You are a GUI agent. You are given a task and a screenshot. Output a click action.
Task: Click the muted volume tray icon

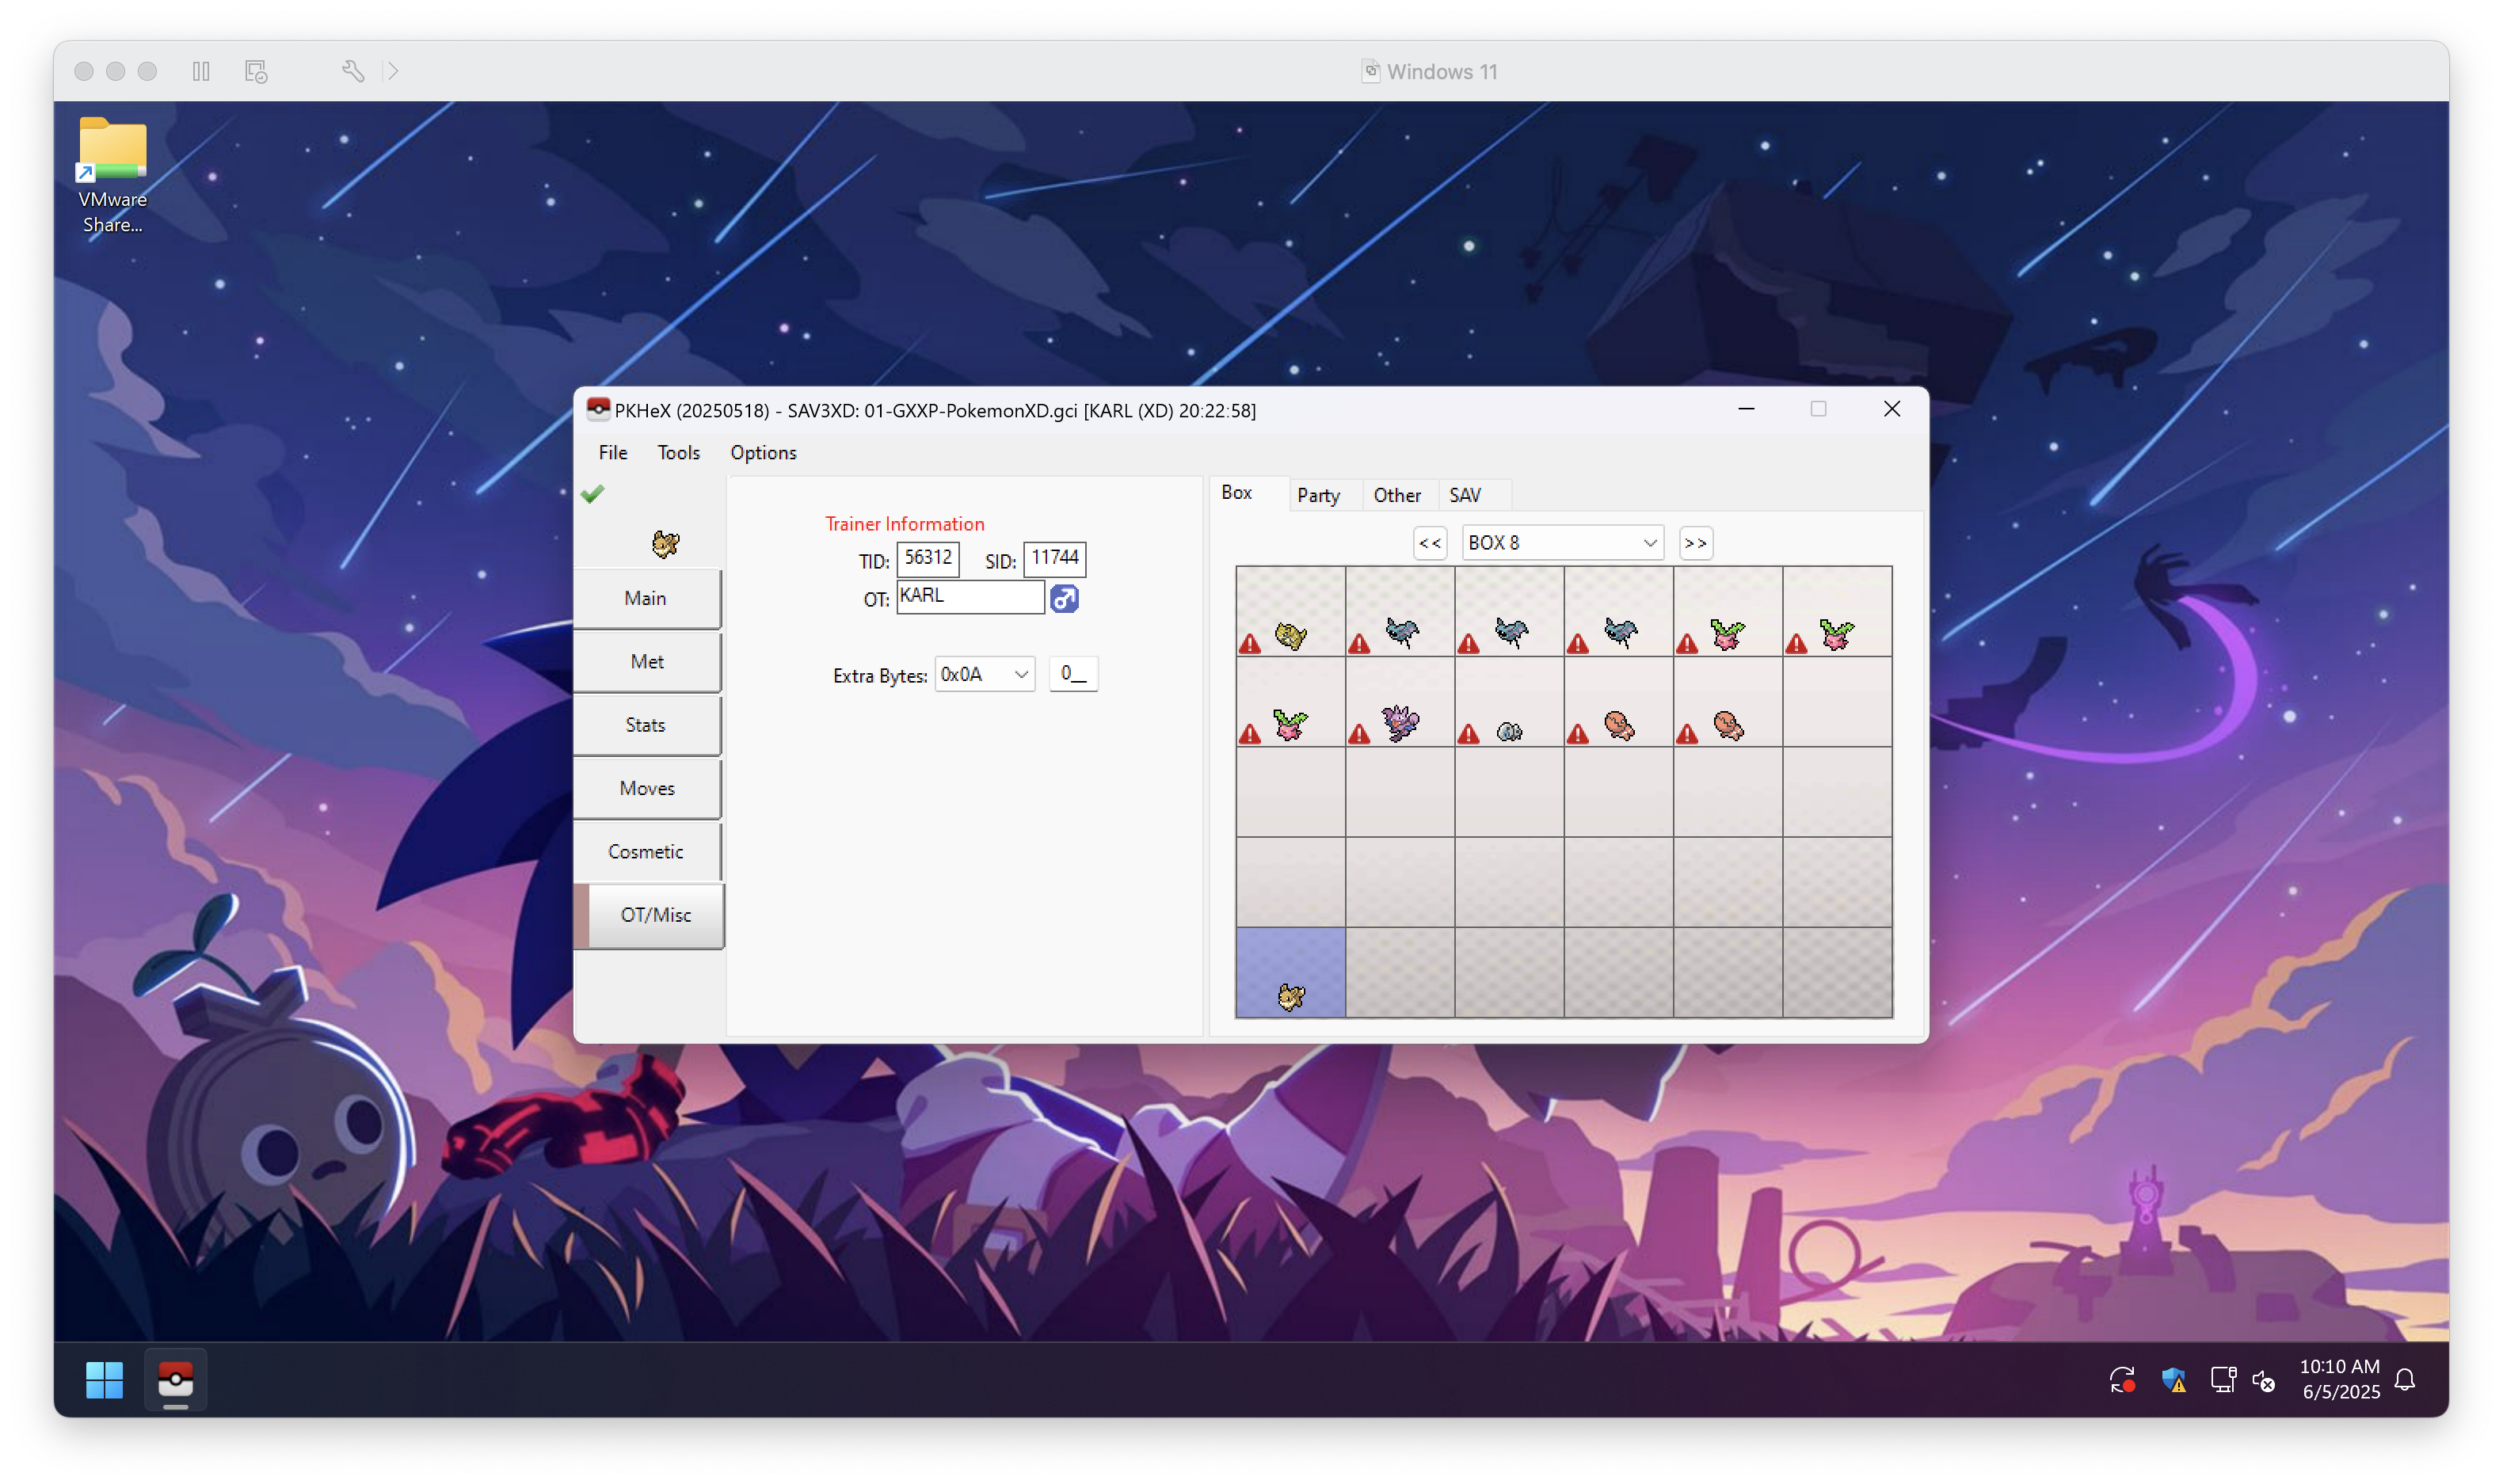click(x=2264, y=1381)
